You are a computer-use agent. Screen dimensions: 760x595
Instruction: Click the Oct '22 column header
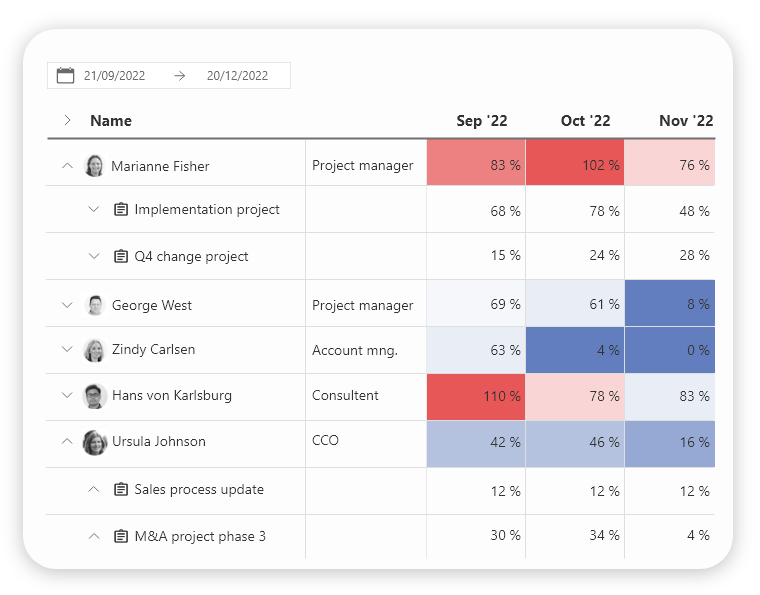point(585,121)
